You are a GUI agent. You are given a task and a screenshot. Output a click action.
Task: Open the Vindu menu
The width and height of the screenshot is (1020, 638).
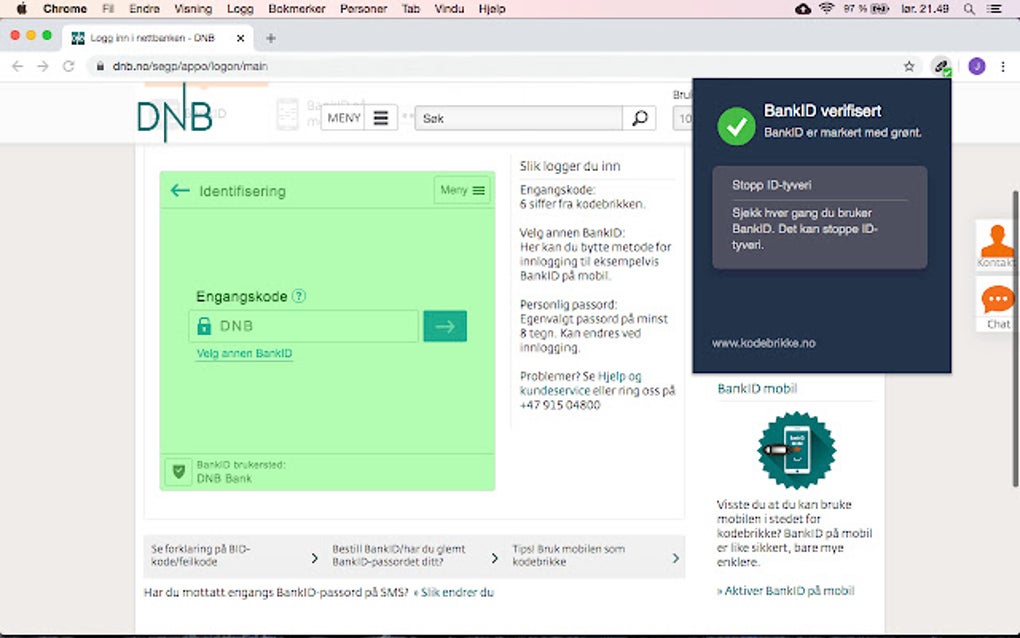(449, 9)
